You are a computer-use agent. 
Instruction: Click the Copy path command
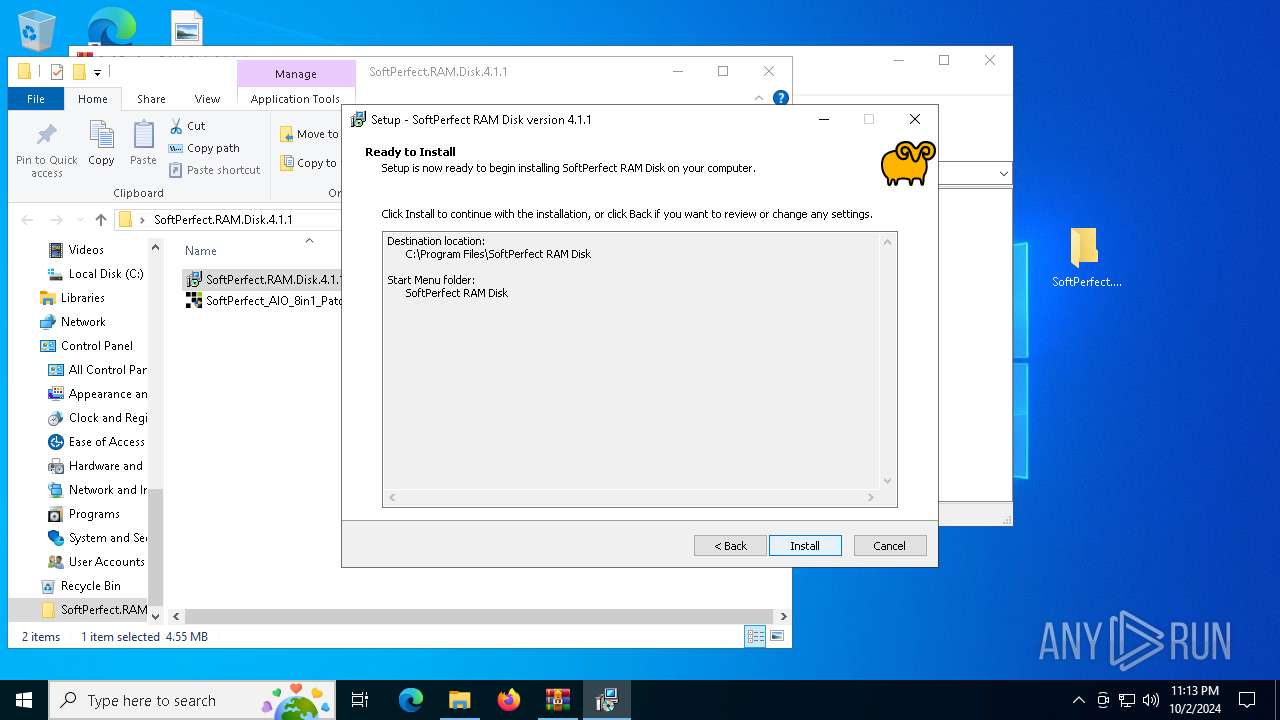pos(204,148)
